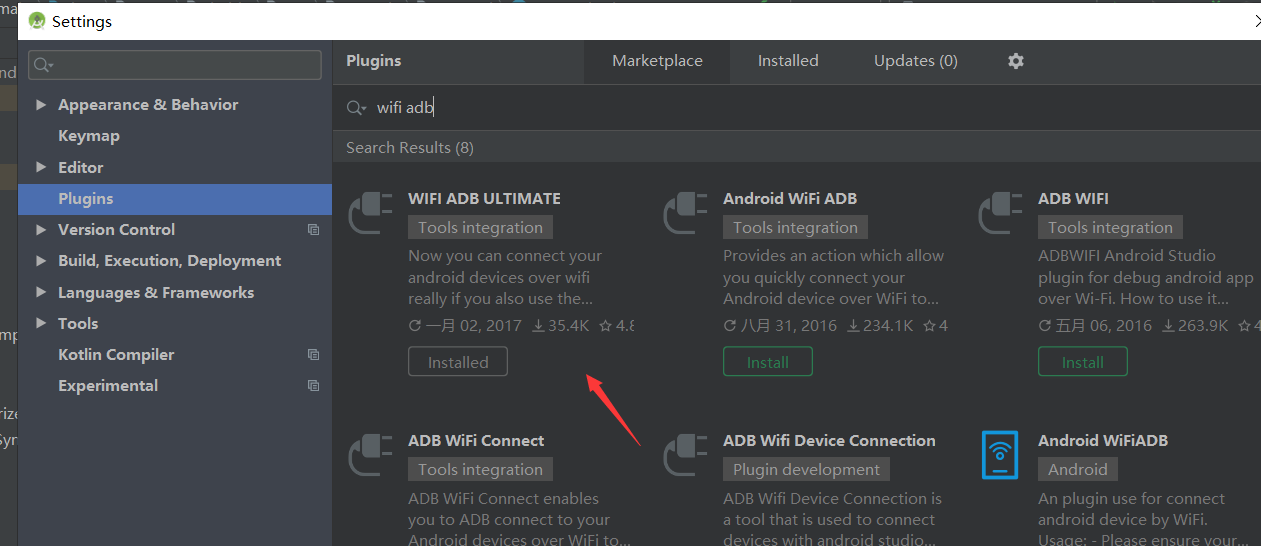1261x546 pixels.
Task: Click the ADB Wifi Device Connection plug icon
Action: pyautogui.click(x=685, y=456)
